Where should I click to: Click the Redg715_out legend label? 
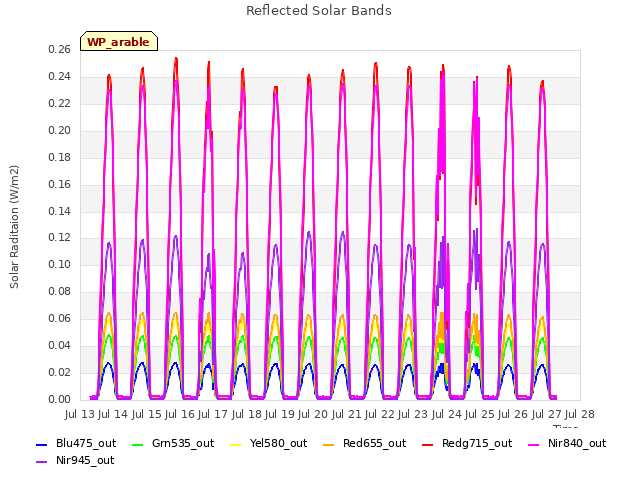click(477, 443)
